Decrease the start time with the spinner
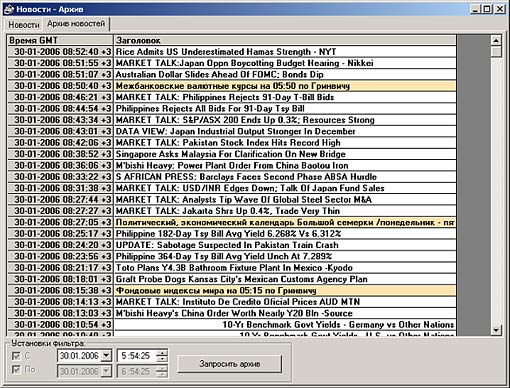This screenshot has width=510, height=388. pos(162,359)
